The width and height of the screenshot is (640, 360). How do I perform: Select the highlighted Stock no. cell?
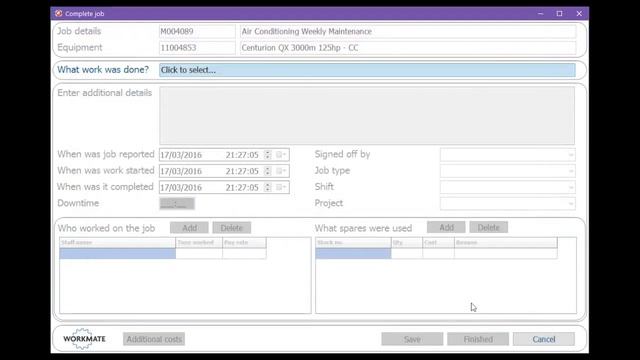353,254
